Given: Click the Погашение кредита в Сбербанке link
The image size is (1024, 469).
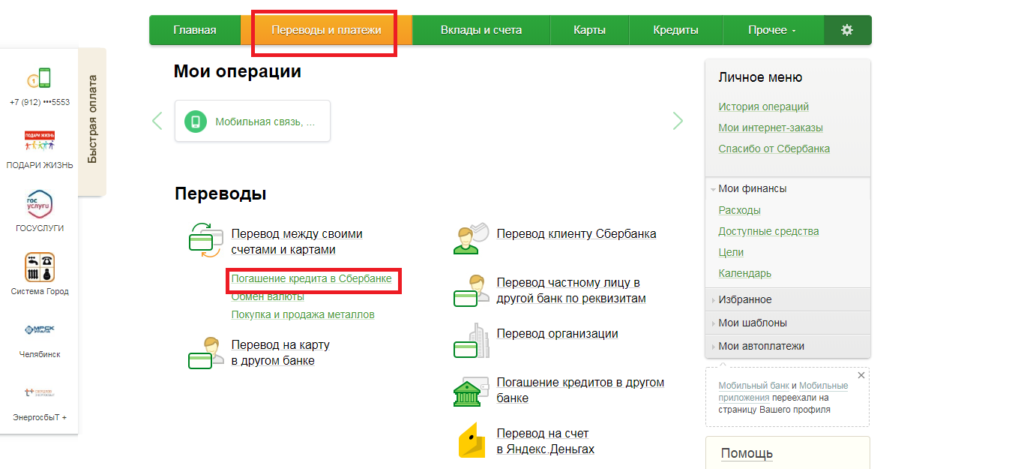Looking at the screenshot, I should [x=311, y=279].
